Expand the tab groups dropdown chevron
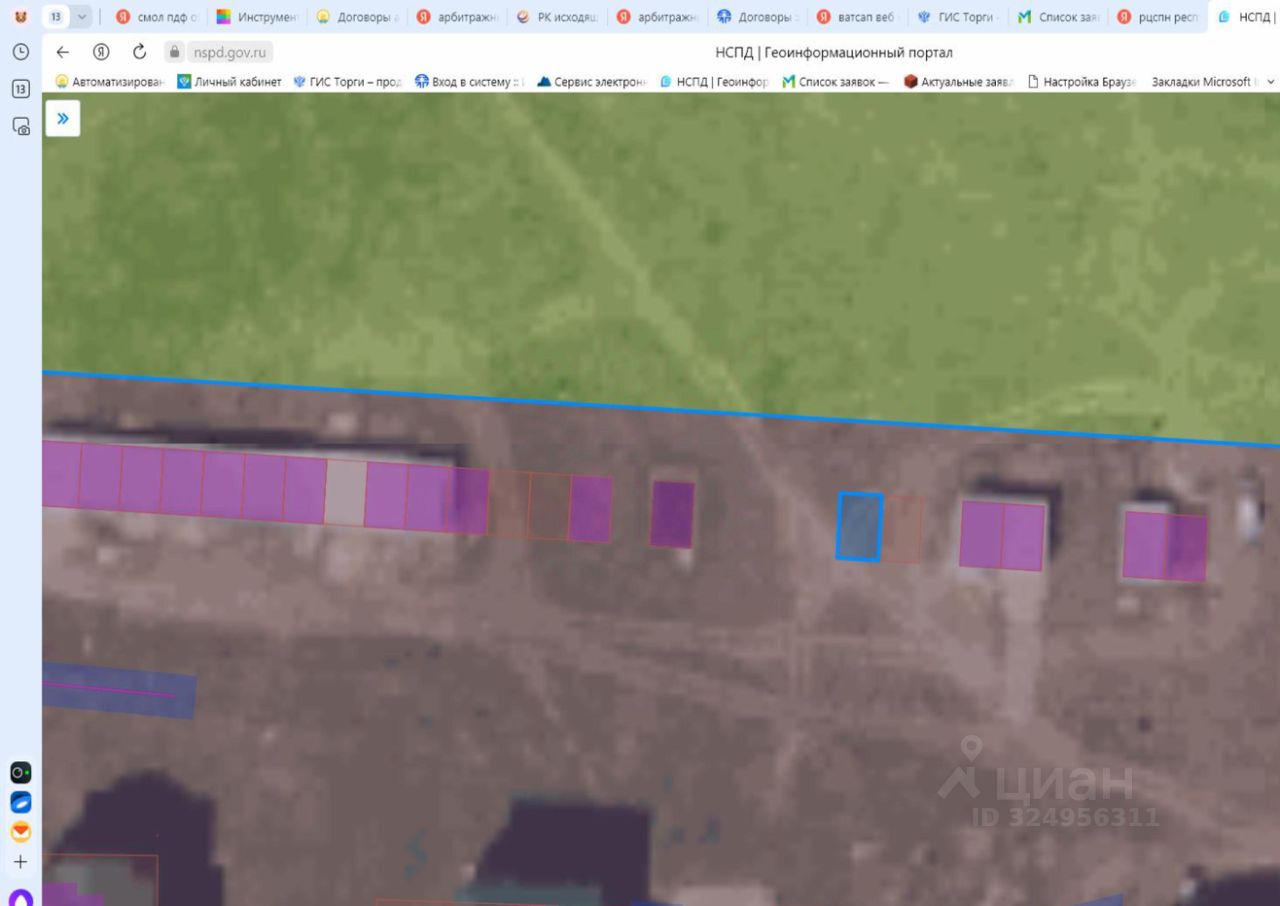Viewport: 1280px width, 906px height. click(82, 17)
